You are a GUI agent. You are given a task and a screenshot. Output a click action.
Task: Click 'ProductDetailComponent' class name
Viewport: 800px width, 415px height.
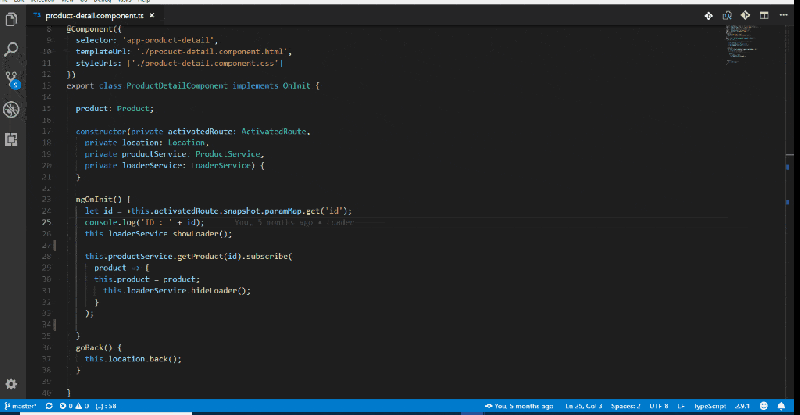tap(177, 86)
